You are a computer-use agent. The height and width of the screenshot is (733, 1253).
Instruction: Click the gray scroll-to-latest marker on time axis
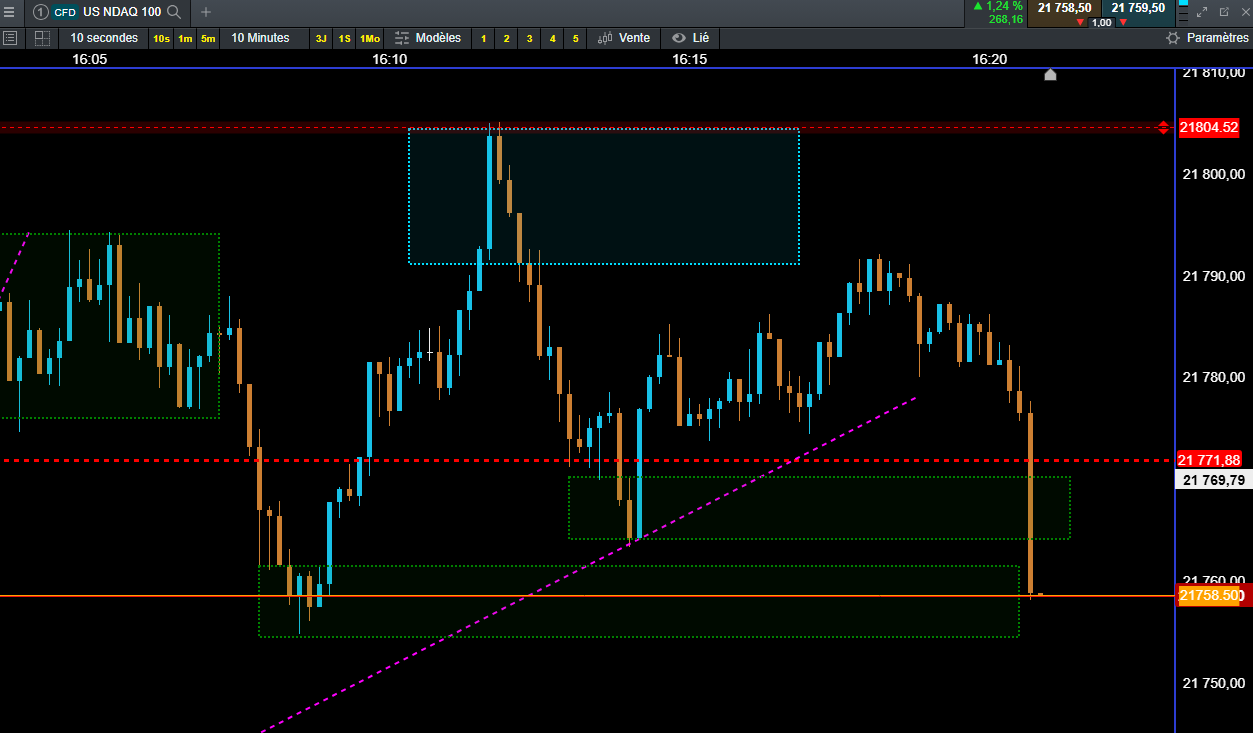(1050, 74)
